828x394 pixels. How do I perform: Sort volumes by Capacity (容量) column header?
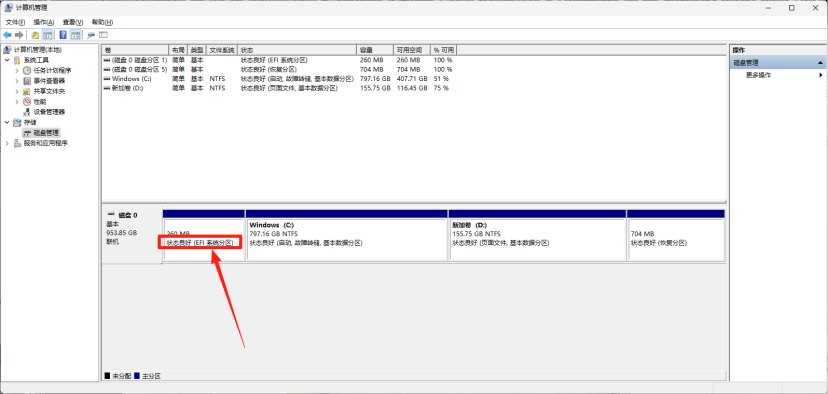click(375, 50)
